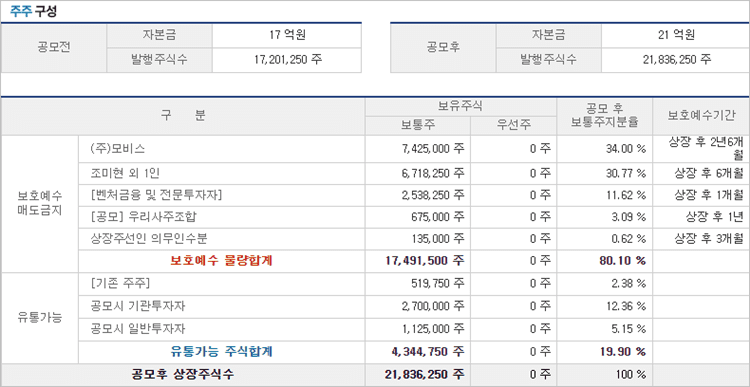The width and height of the screenshot is (750, 387).
Task: Click the 34.00 % ownership value
Action: (x=625, y=149)
